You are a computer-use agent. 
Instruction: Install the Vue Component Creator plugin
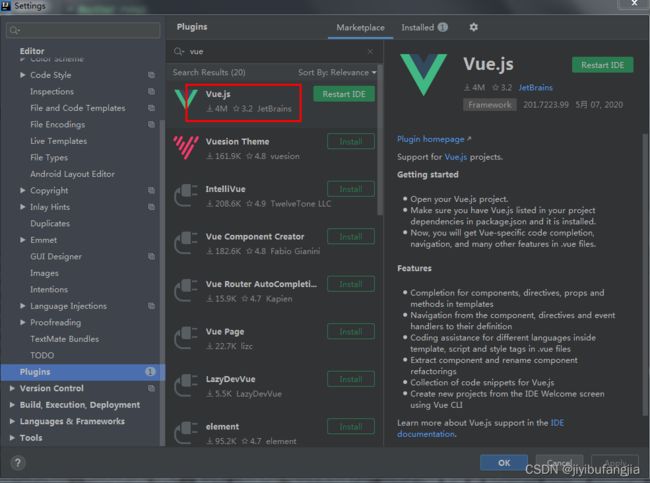coord(351,237)
